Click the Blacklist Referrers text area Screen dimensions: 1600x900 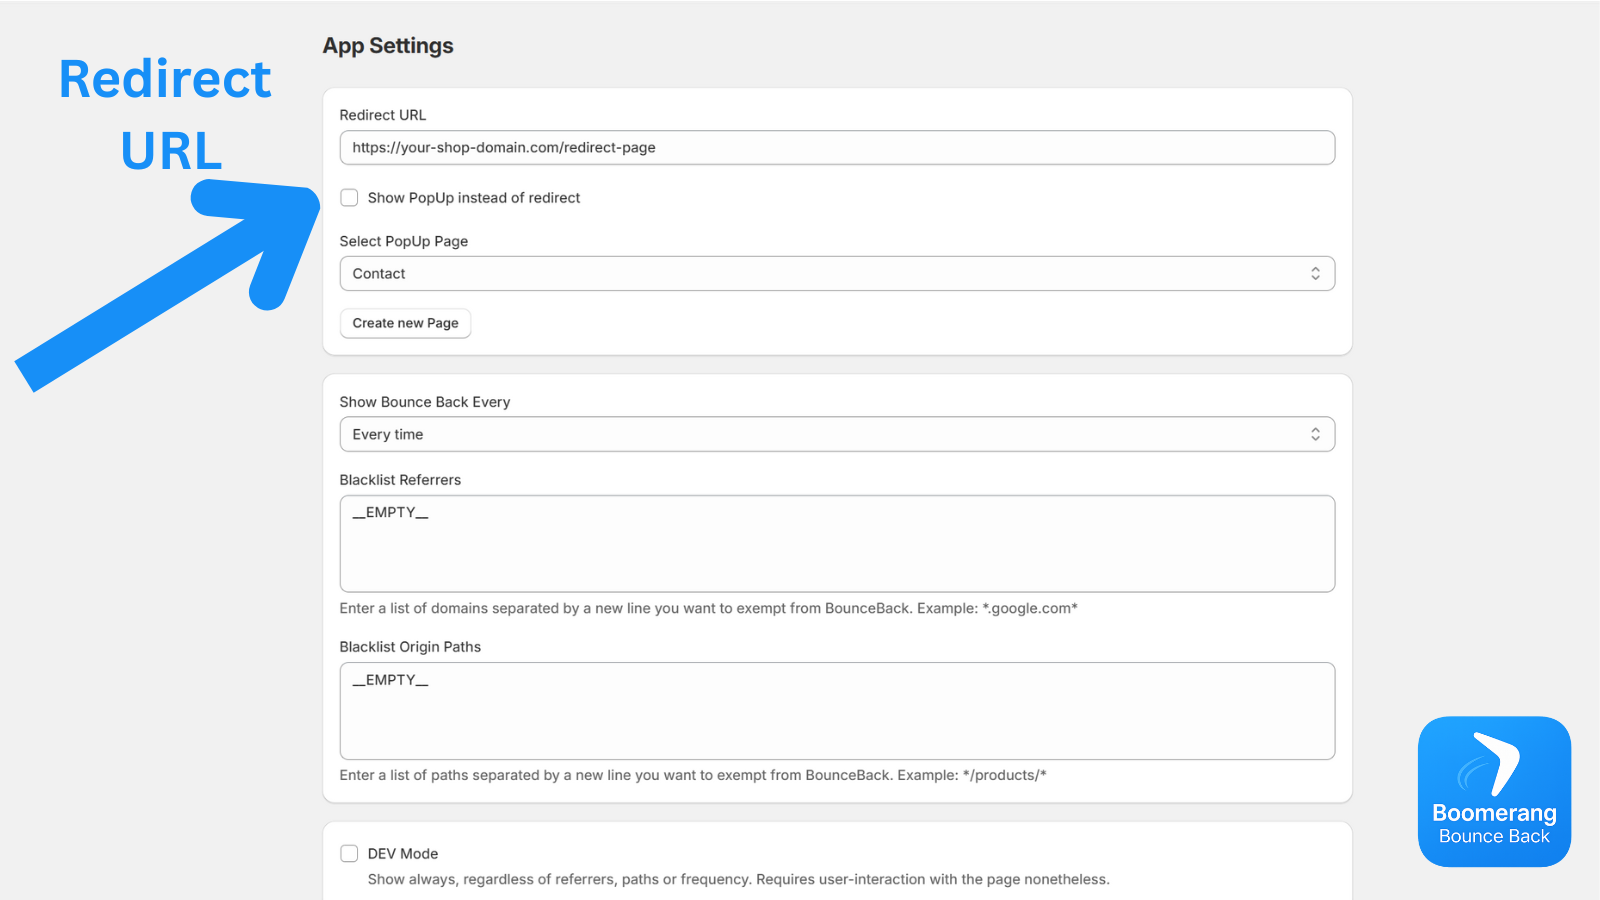tap(837, 544)
